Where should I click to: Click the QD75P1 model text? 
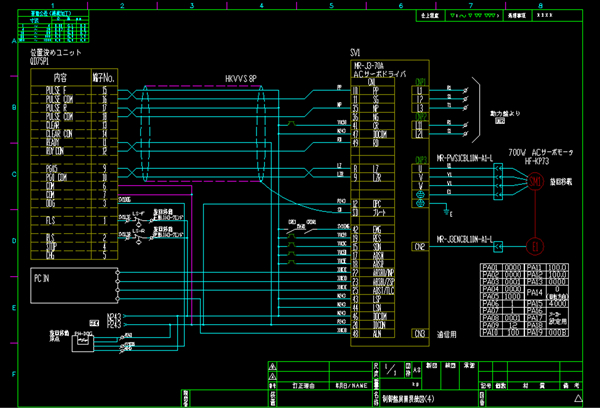[x=39, y=61]
